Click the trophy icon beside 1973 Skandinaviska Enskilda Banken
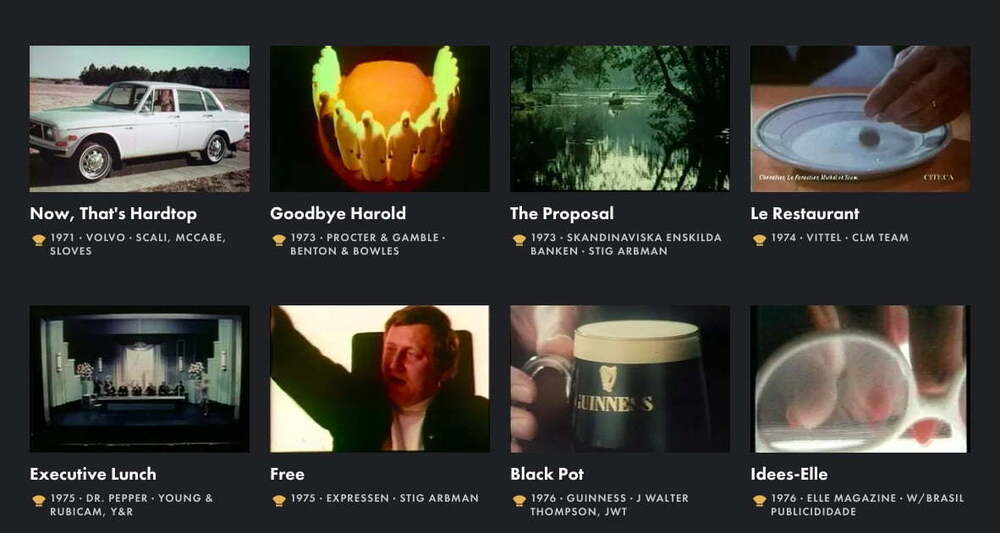This screenshot has width=1000, height=533. pos(519,240)
